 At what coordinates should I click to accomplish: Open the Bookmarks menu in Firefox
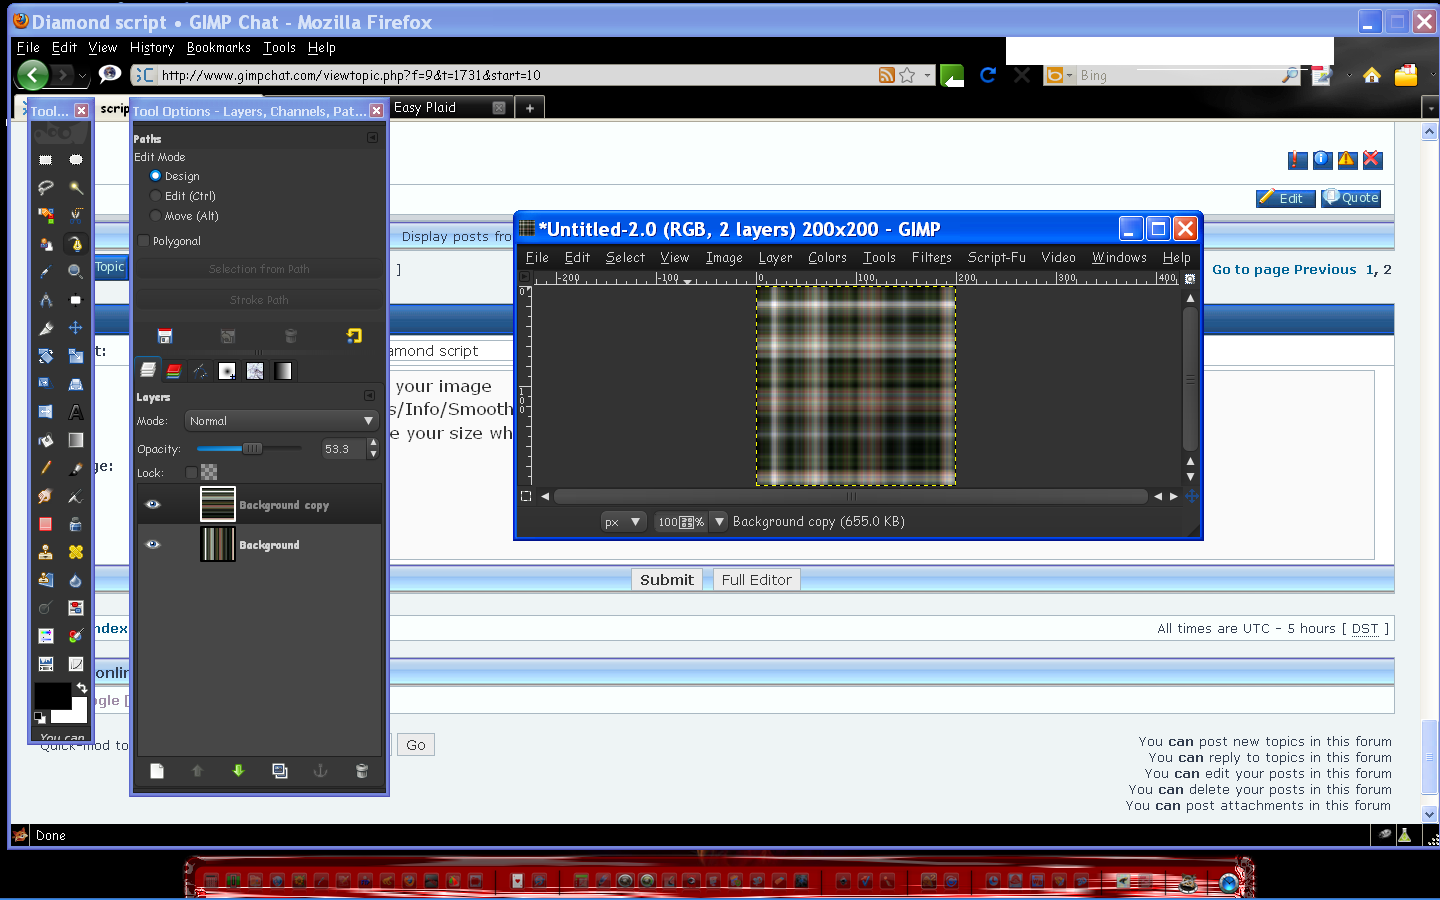pyautogui.click(x=218, y=47)
